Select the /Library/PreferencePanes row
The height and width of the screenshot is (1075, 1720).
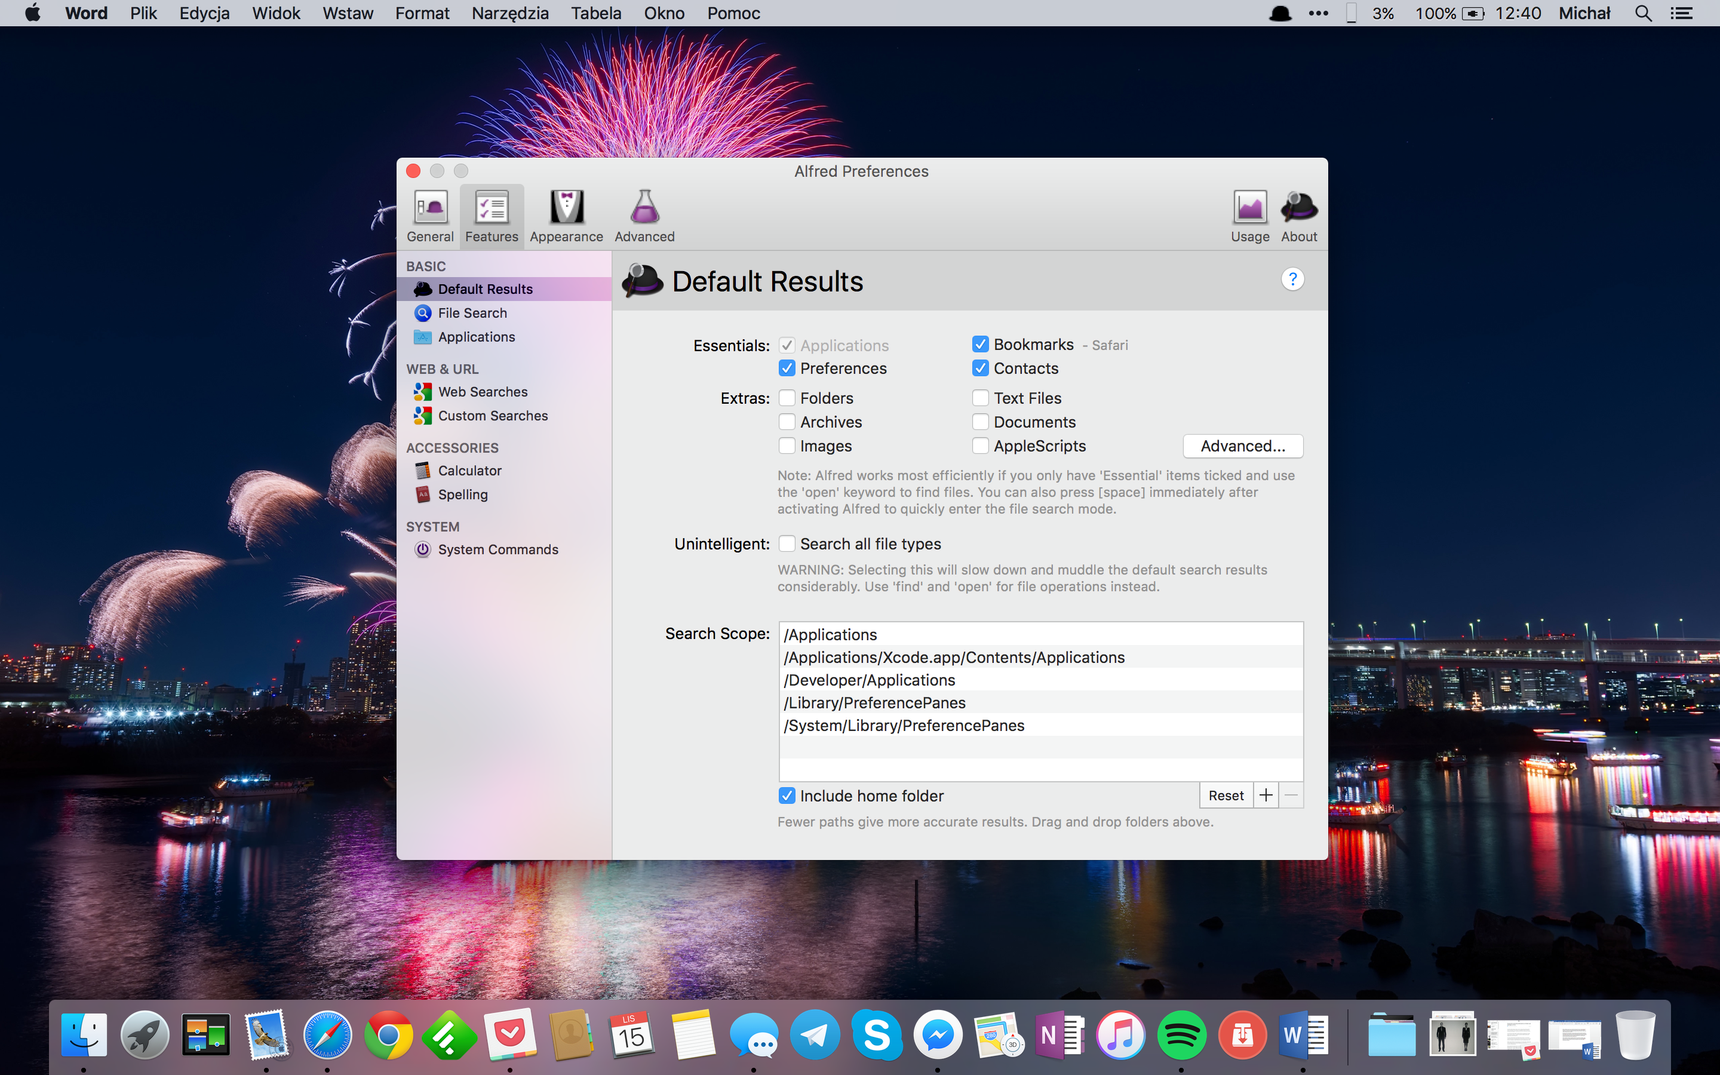pos(1041,703)
